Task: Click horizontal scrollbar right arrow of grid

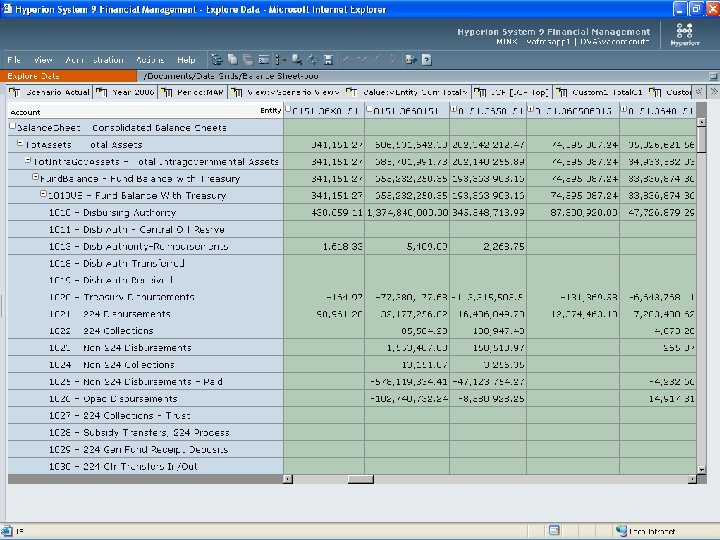Action: coord(692,479)
